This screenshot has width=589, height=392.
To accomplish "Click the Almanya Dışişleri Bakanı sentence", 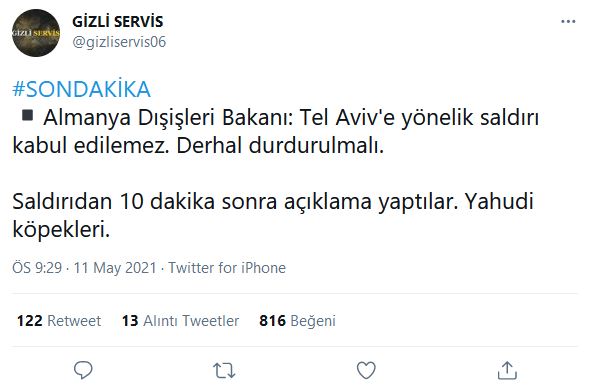I will click(275, 131).
